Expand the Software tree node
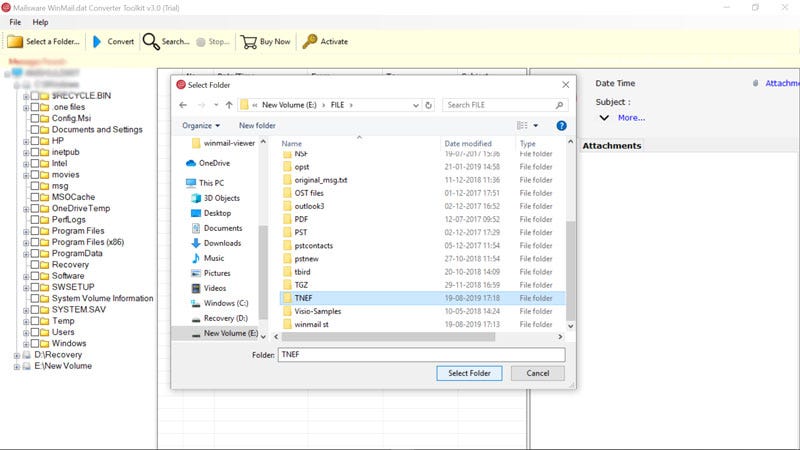 tap(26, 277)
